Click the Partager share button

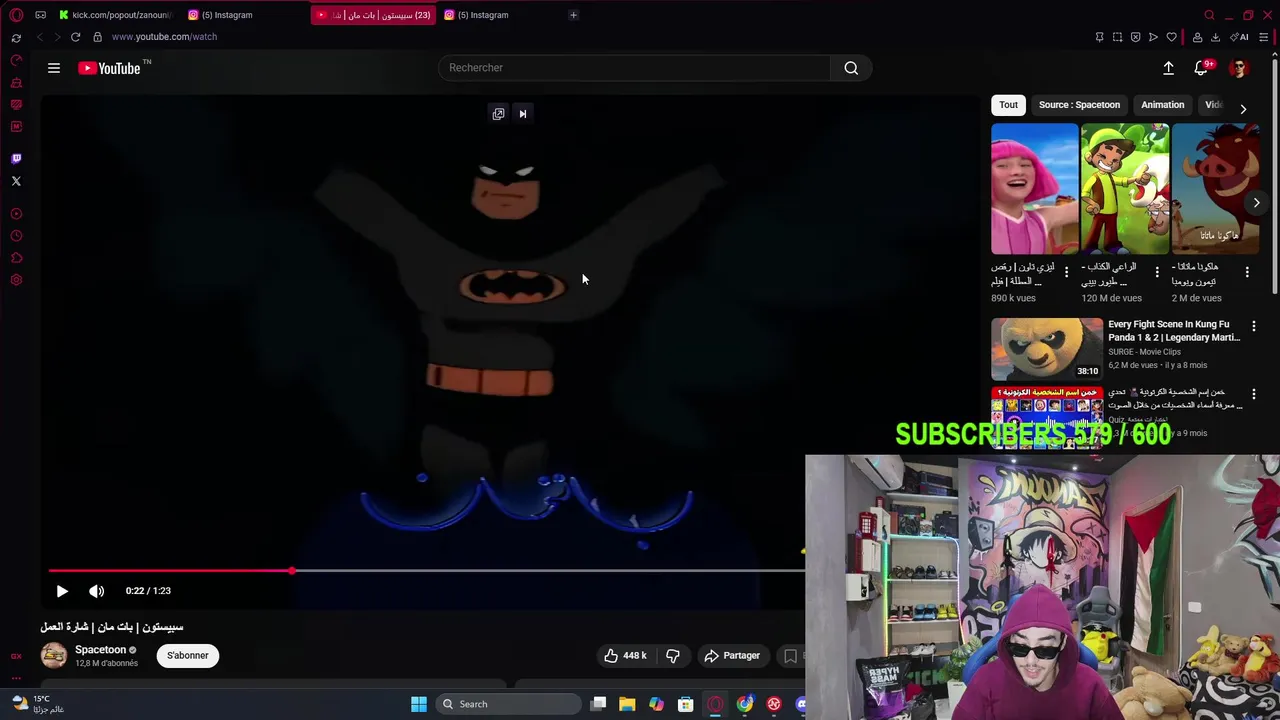(732, 655)
